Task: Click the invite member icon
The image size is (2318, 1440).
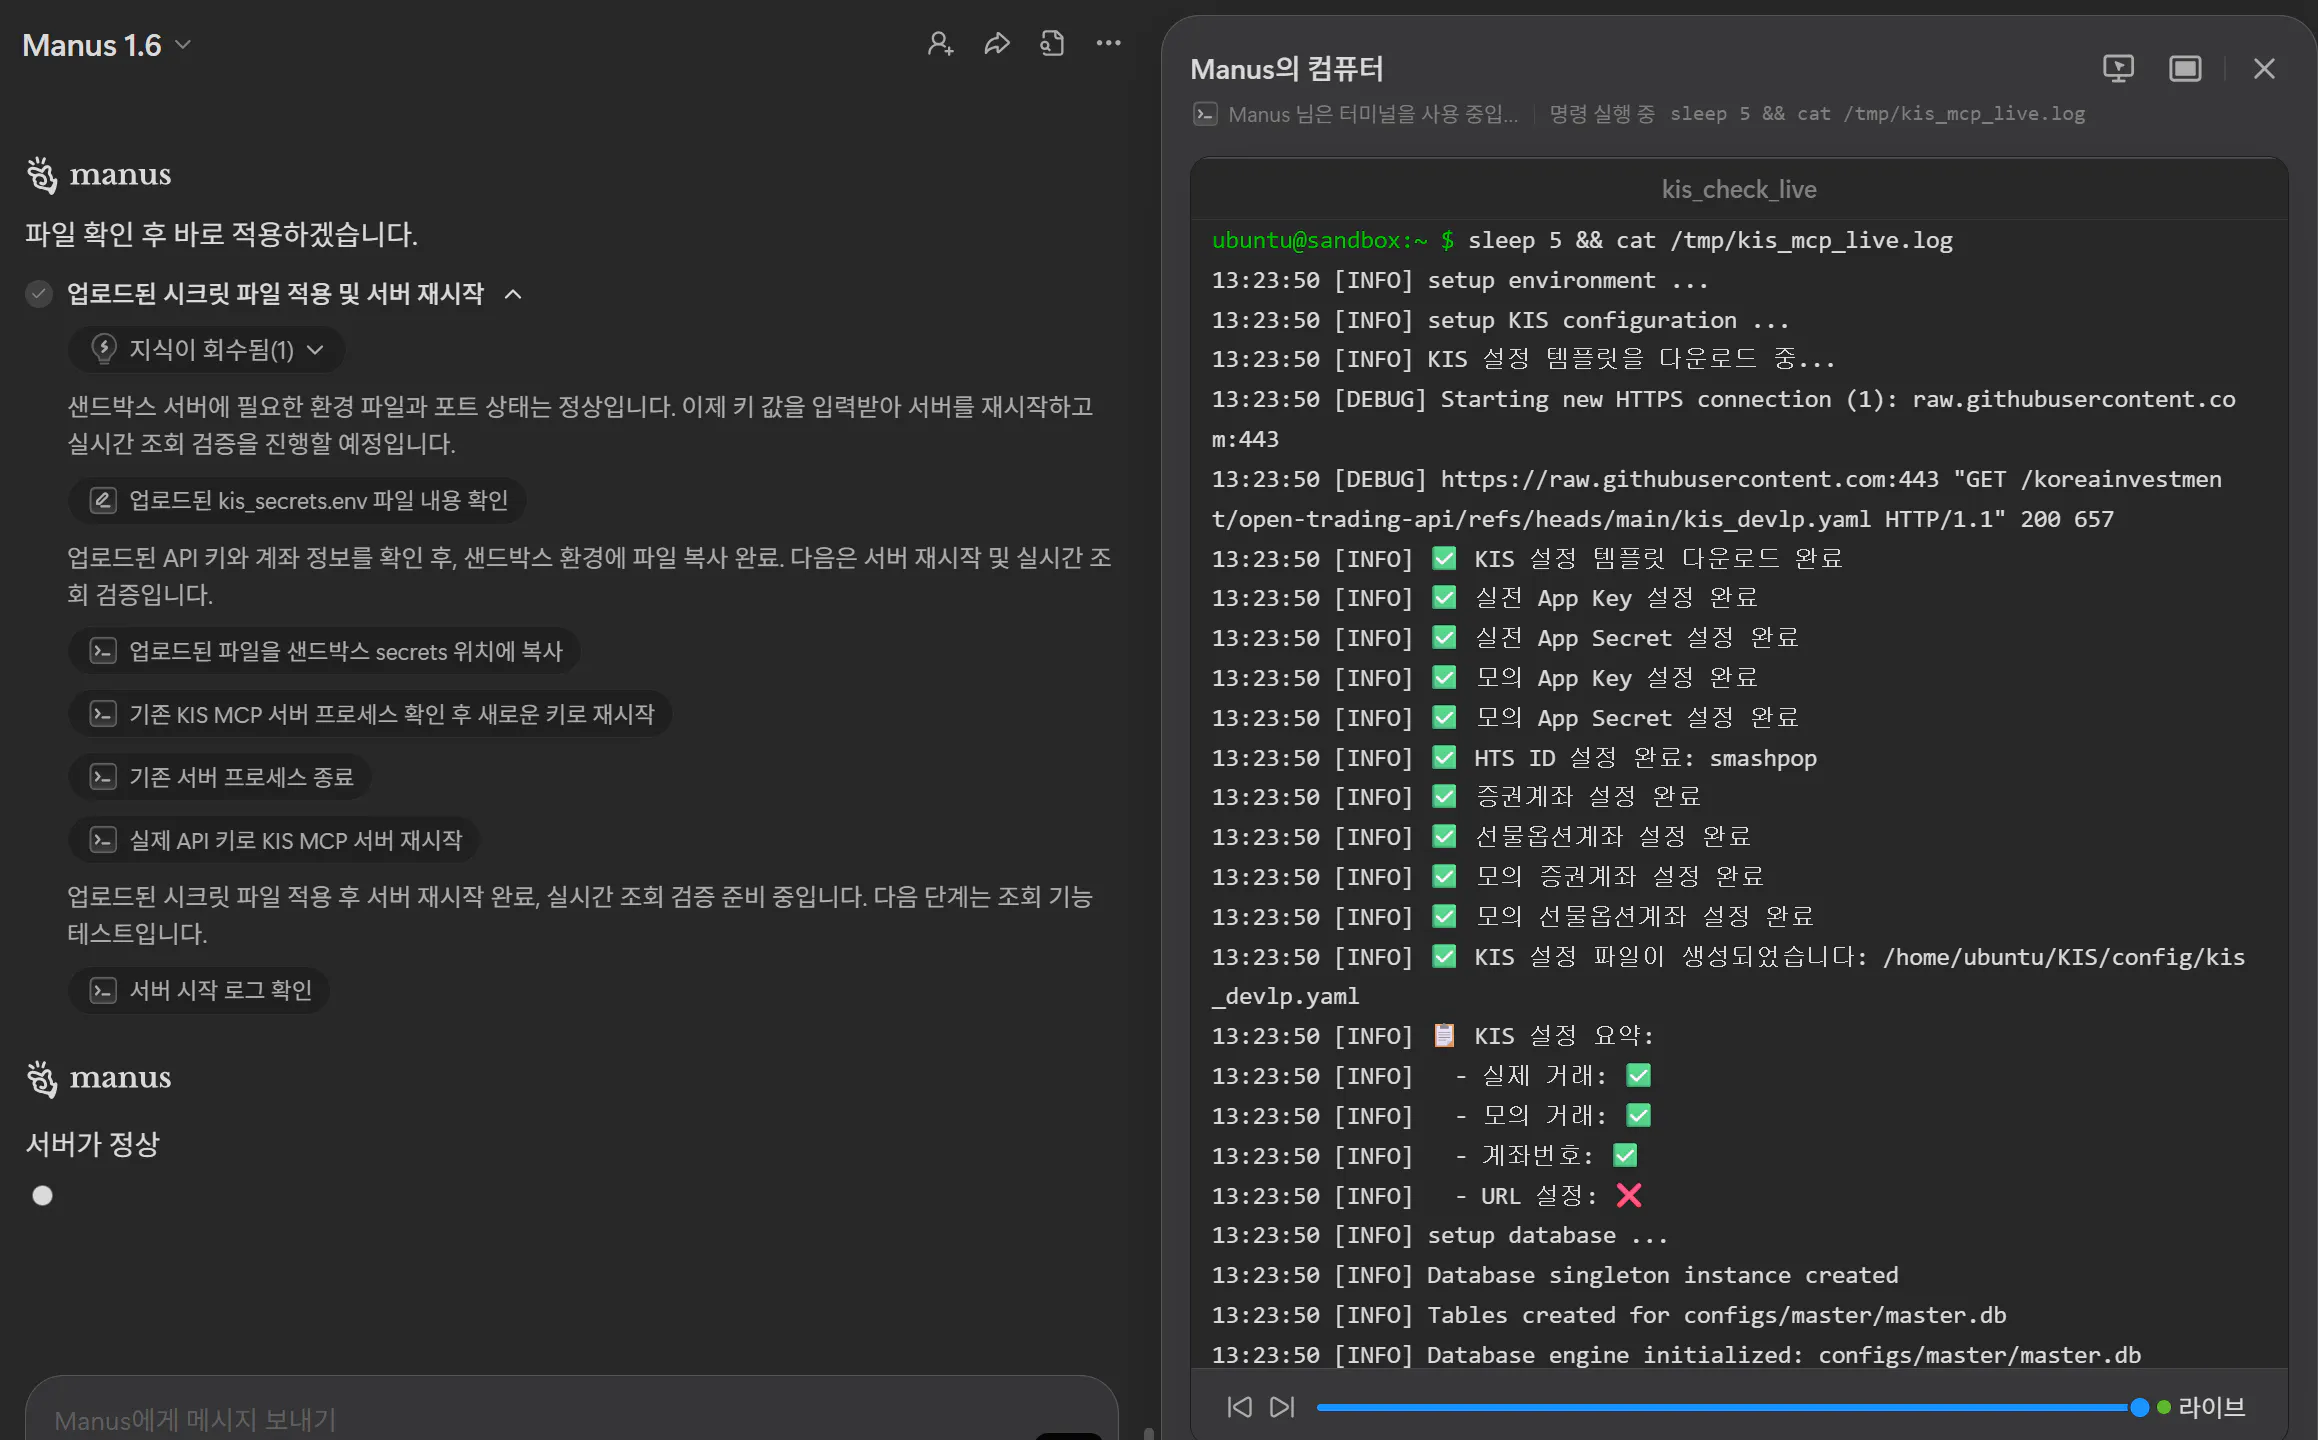Action: coord(938,43)
